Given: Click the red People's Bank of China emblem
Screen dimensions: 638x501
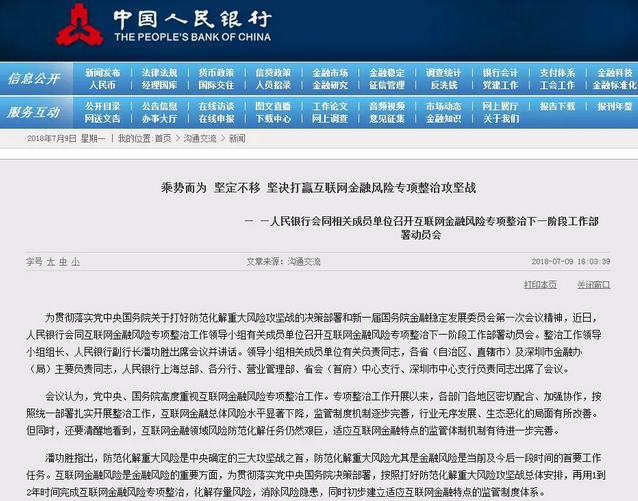Looking at the screenshot, I should [79, 24].
